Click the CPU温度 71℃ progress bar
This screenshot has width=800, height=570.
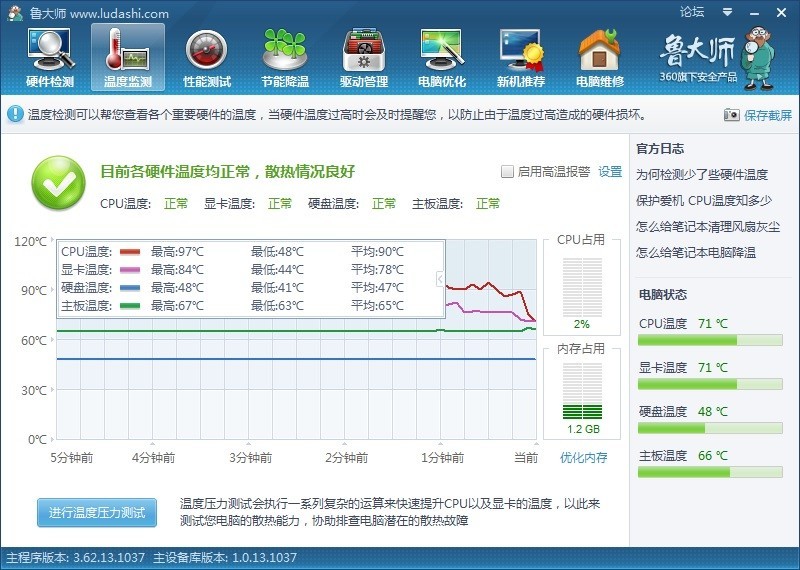pos(710,340)
